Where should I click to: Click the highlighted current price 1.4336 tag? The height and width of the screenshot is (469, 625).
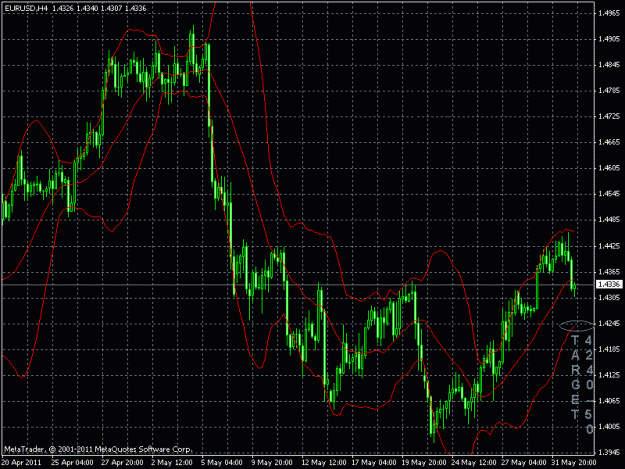[609, 285]
